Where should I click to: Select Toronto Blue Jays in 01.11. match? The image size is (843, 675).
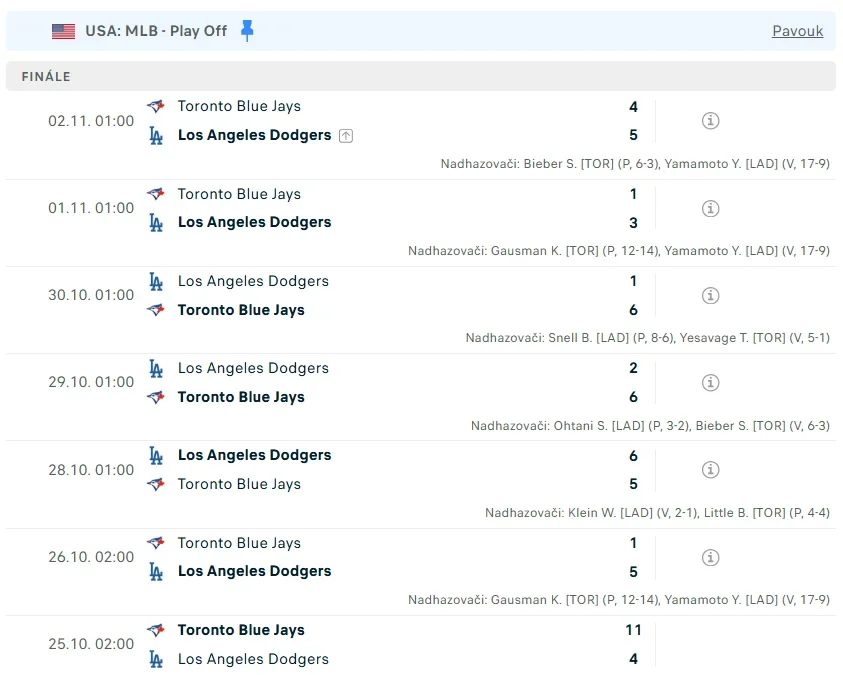tap(239, 194)
